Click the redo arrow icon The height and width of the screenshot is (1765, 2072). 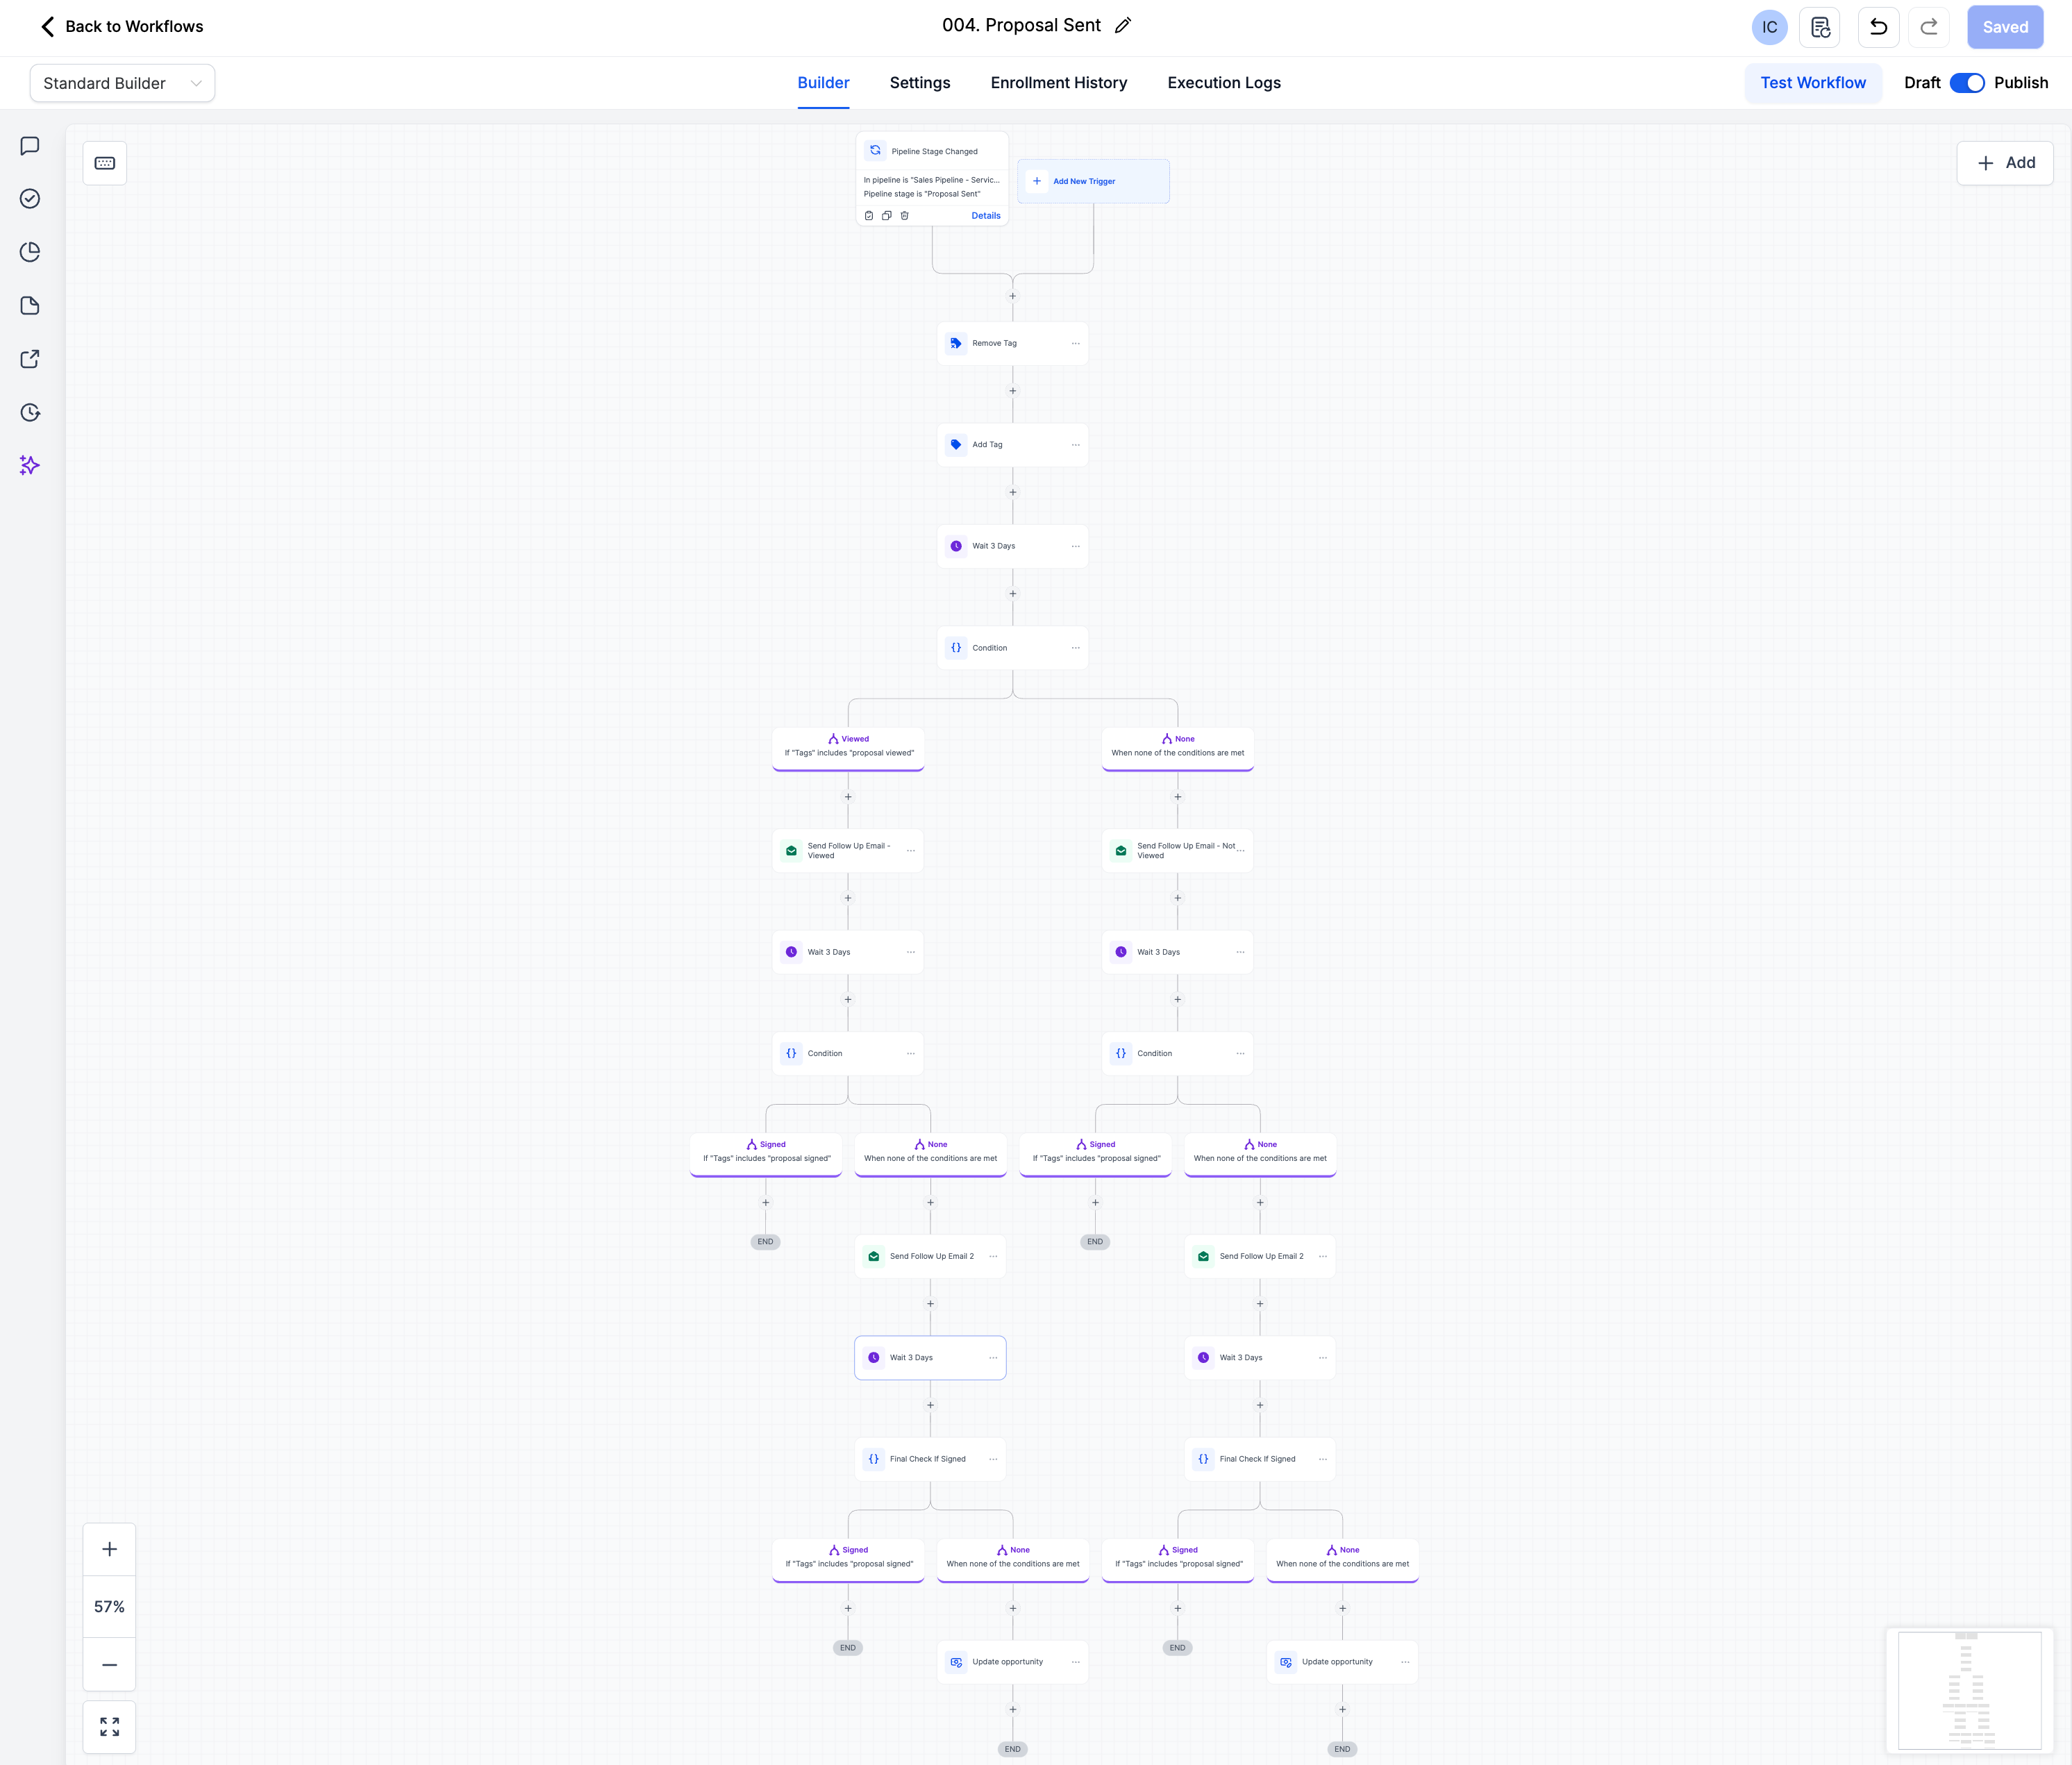coord(1928,27)
